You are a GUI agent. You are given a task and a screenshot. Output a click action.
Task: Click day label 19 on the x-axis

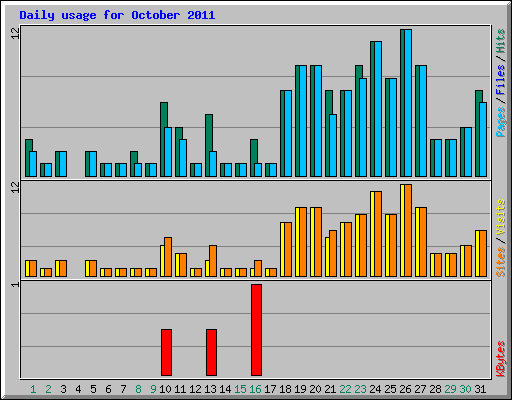tap(300, 389)
